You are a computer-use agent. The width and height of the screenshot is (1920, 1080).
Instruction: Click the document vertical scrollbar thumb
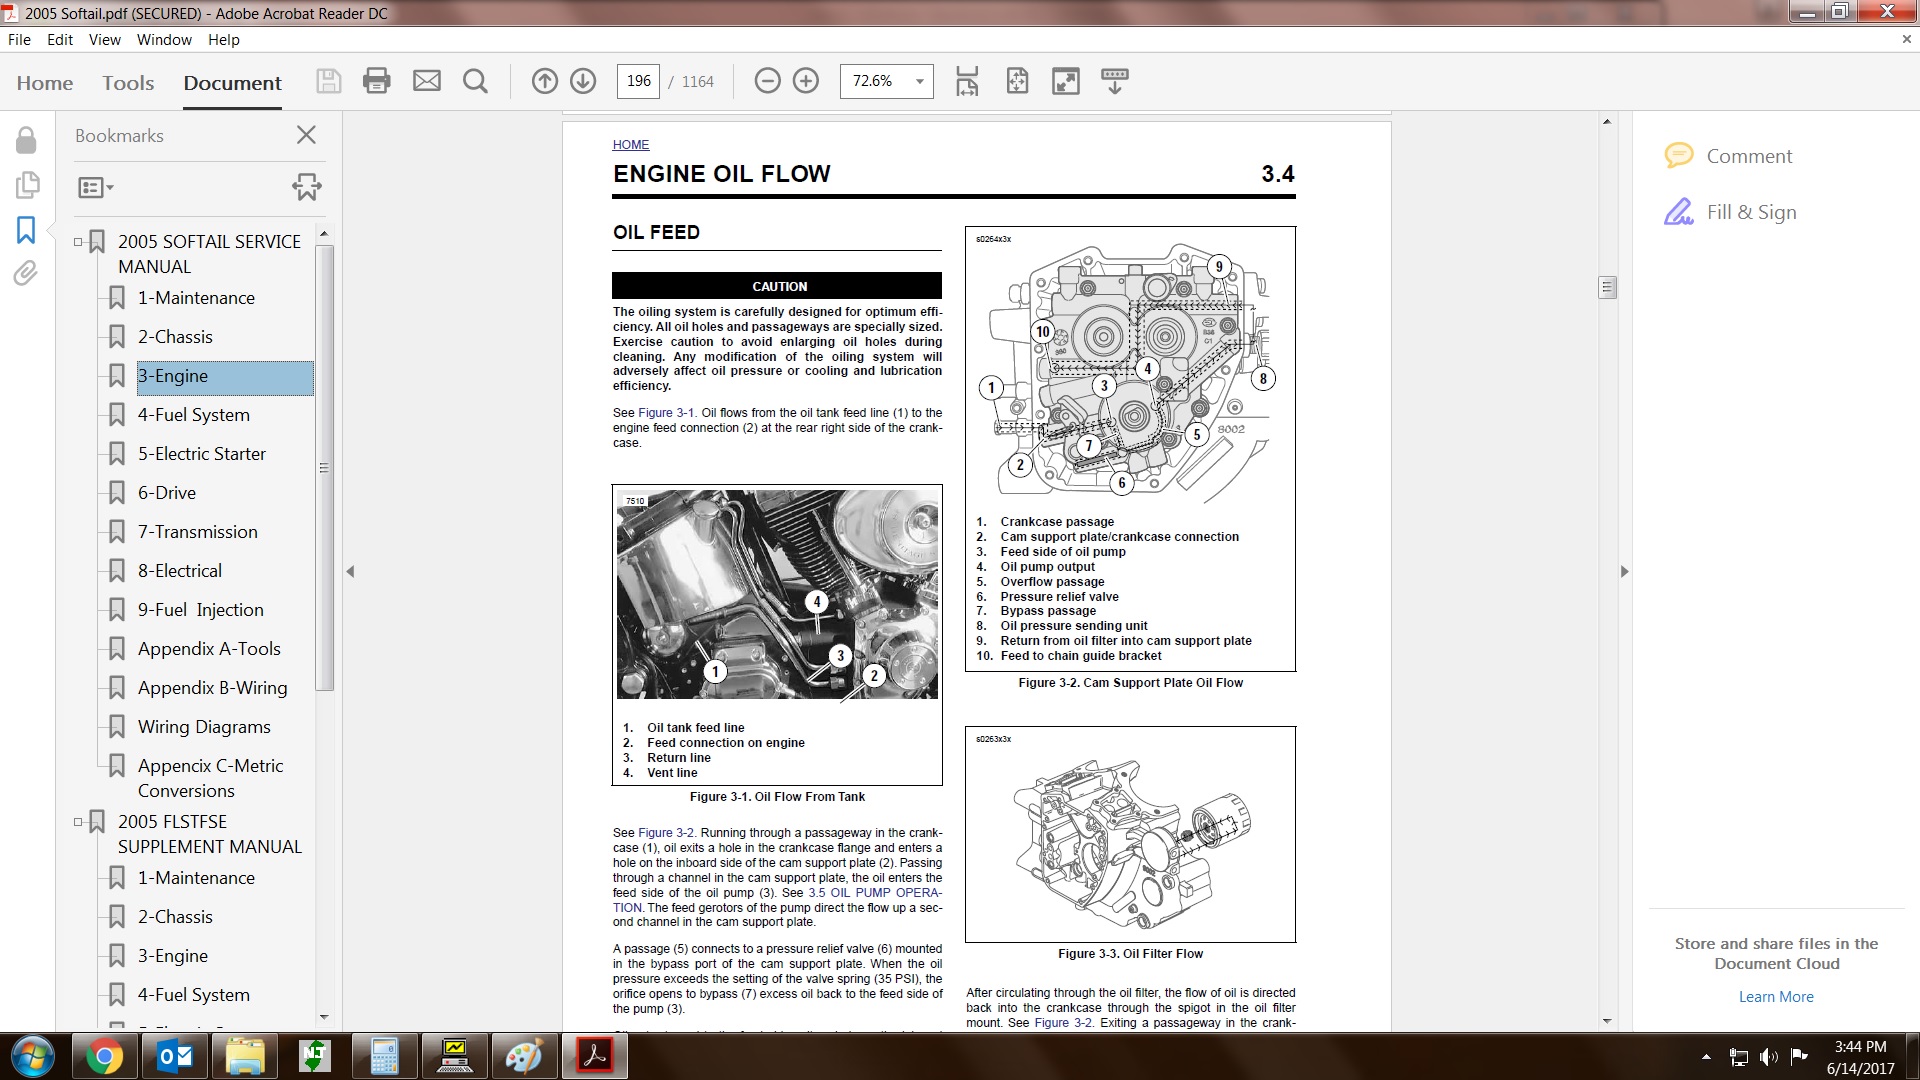coord(1607,288)
